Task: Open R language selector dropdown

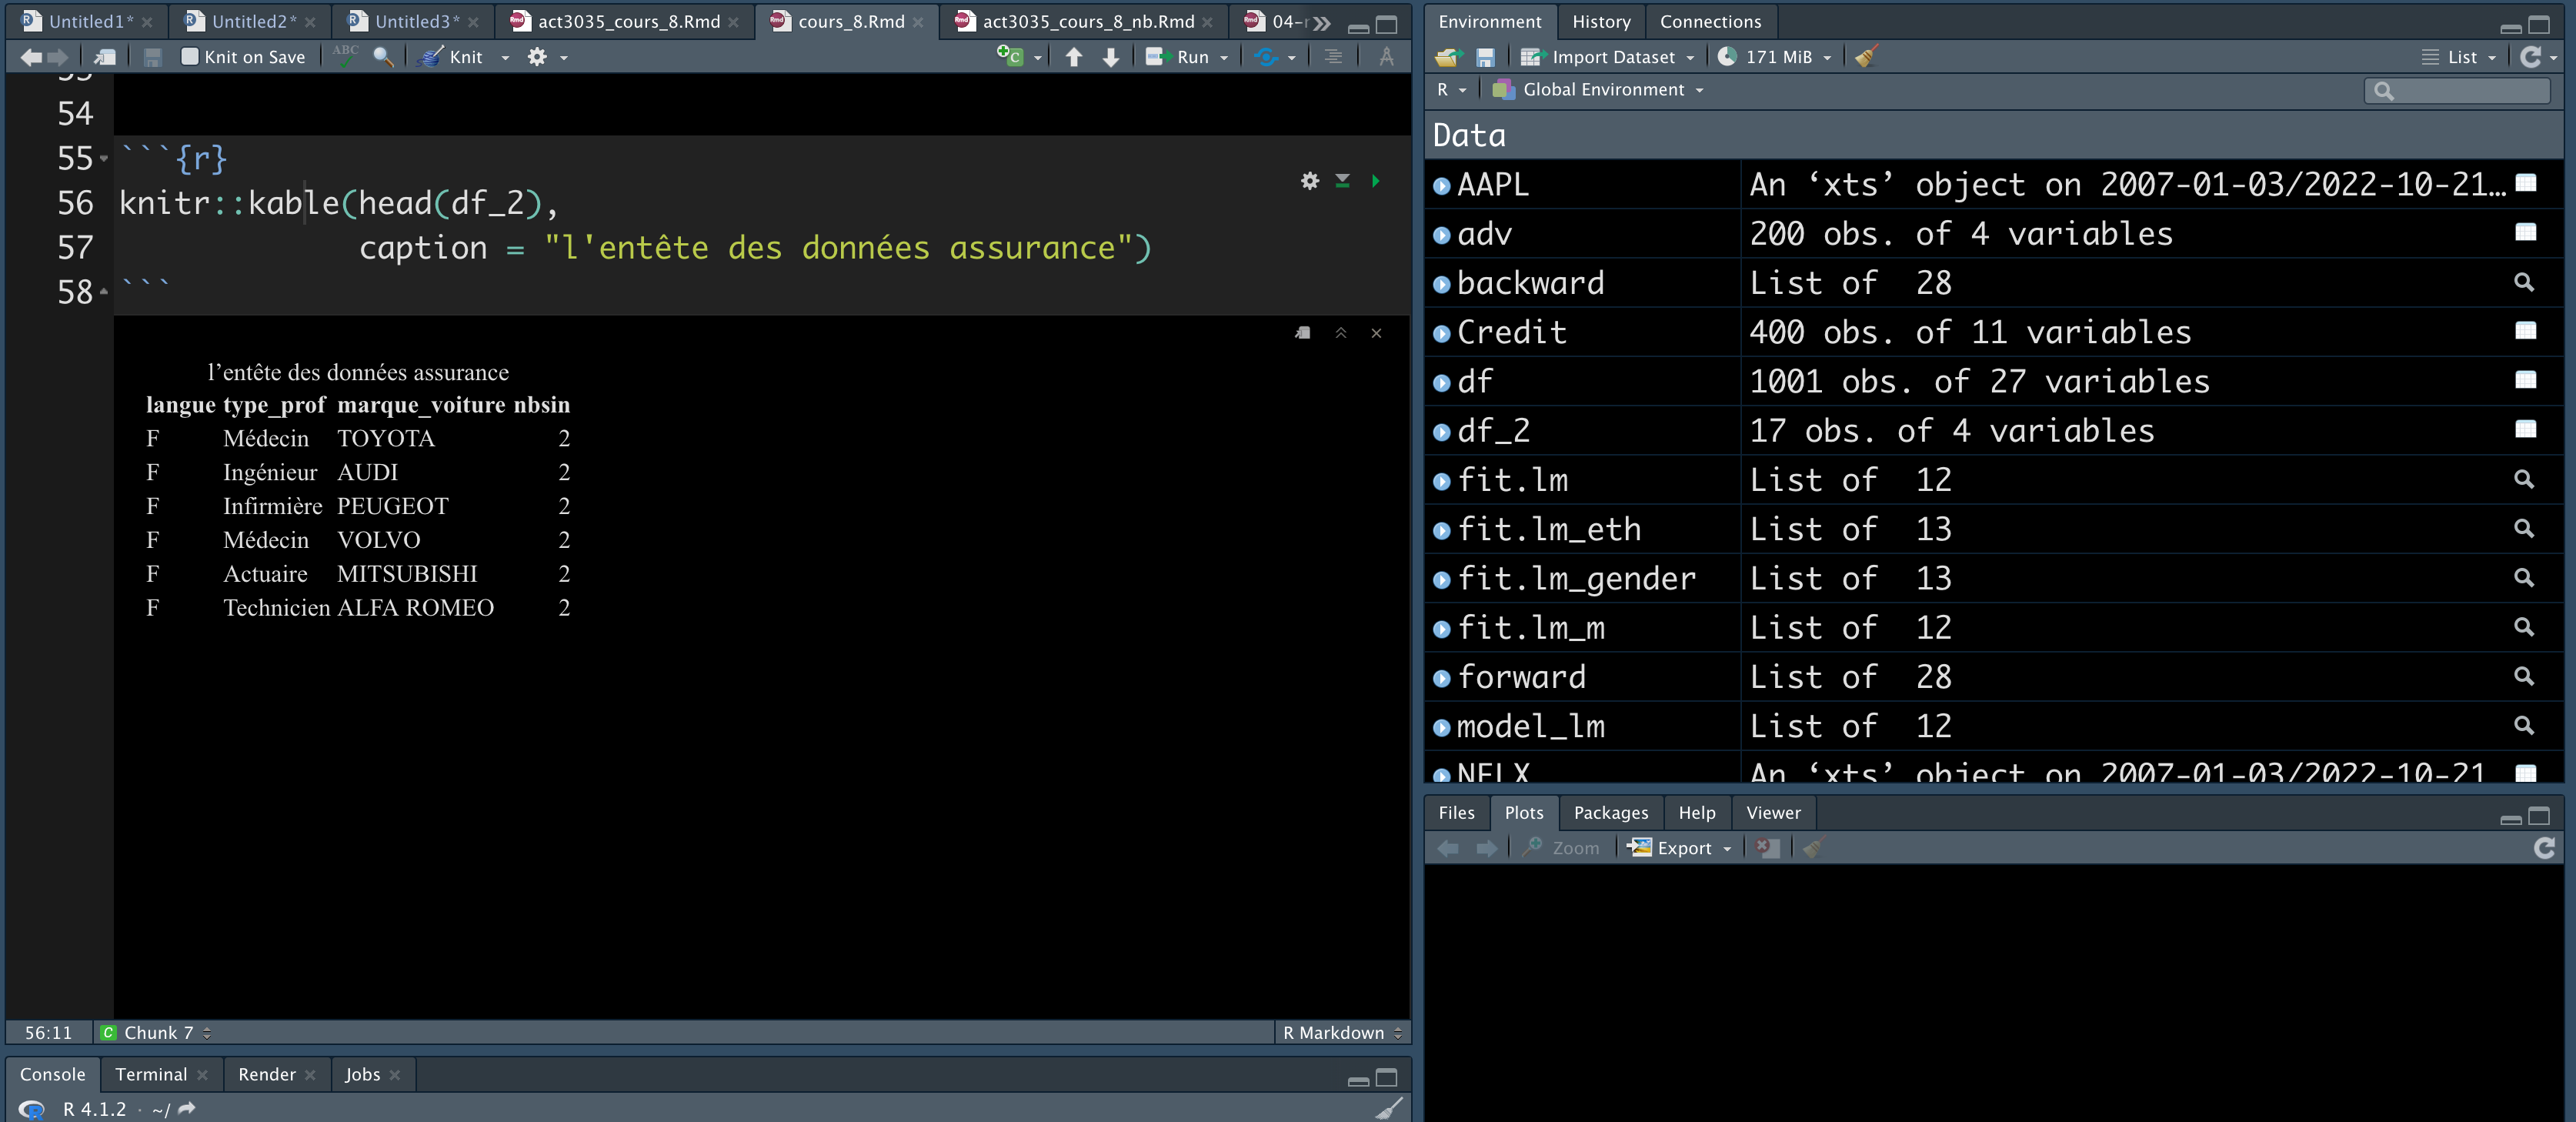Action: tap(1451, 90)
